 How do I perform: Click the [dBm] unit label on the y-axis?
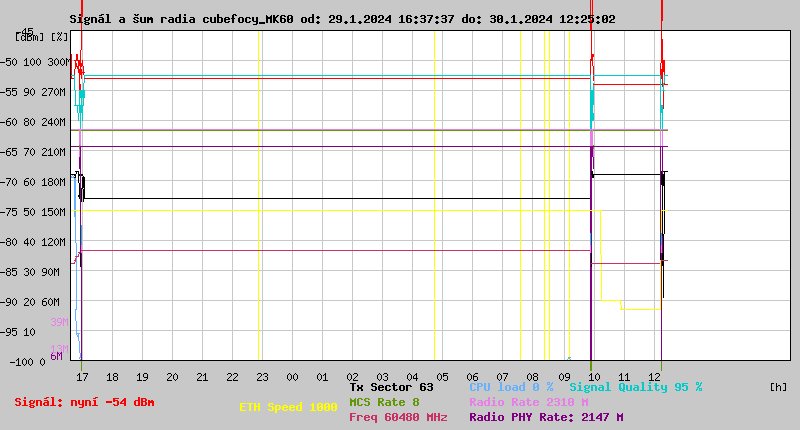(29, 36)
